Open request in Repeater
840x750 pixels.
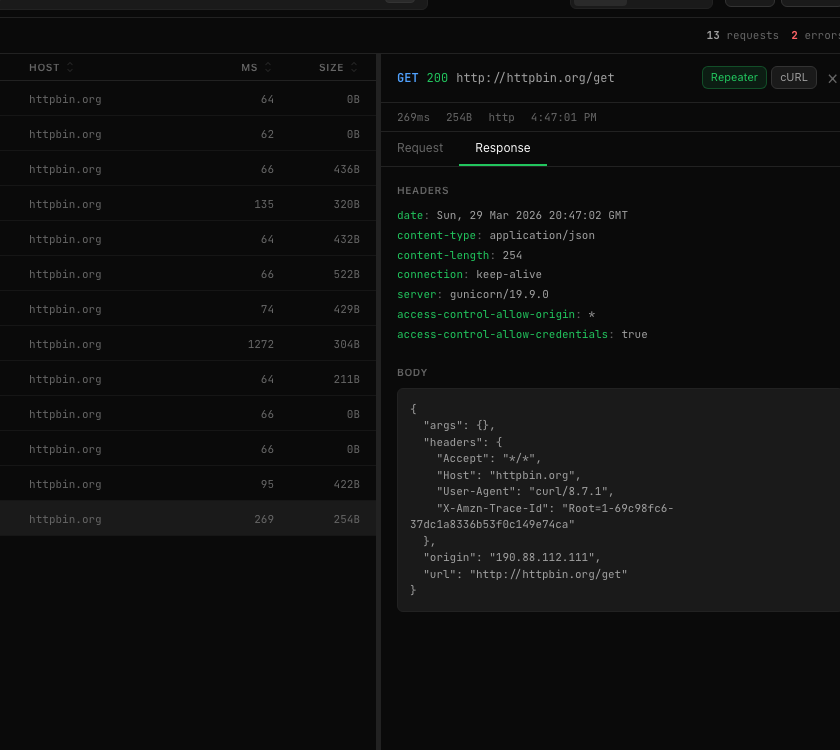734,78
